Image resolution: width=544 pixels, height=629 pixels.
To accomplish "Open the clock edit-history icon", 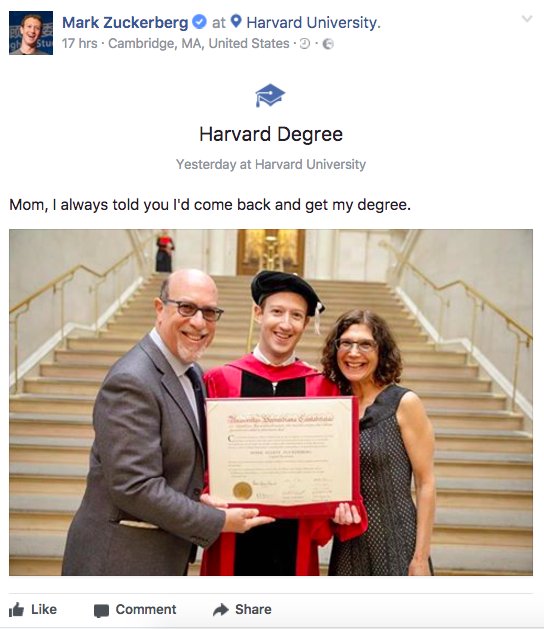I will coord(305,44).
